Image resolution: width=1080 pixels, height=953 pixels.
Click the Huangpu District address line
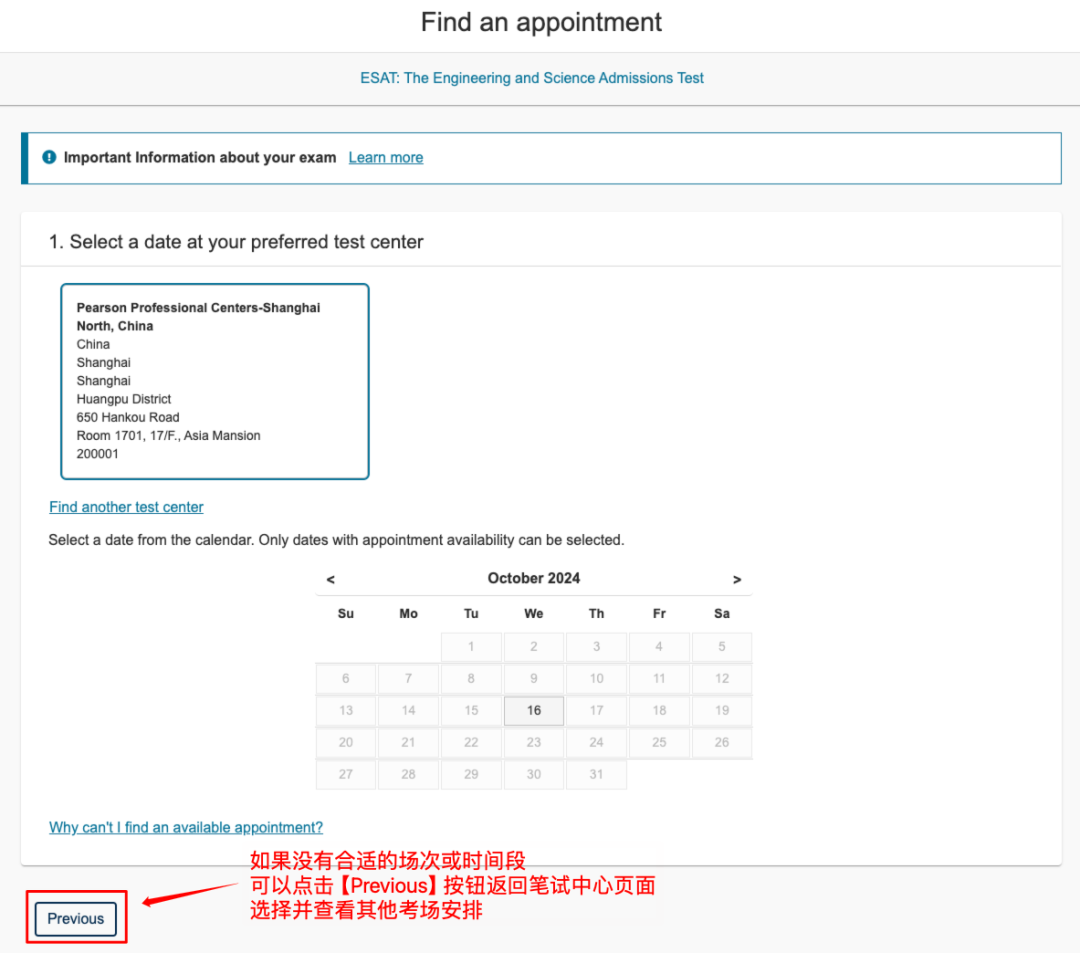click(124, 399)
